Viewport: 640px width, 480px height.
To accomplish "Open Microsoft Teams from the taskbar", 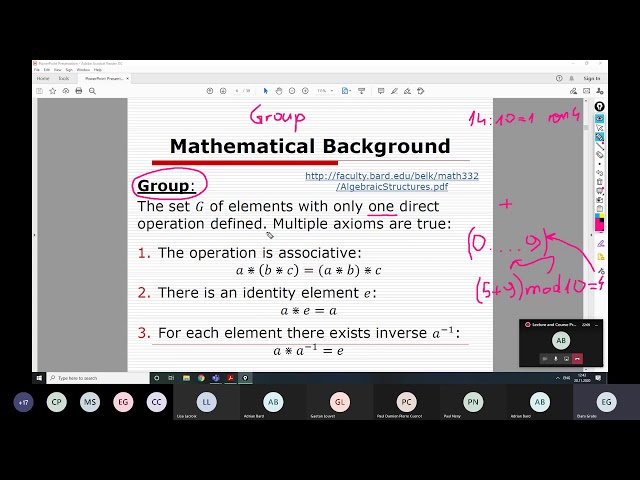I will point(216,378).
